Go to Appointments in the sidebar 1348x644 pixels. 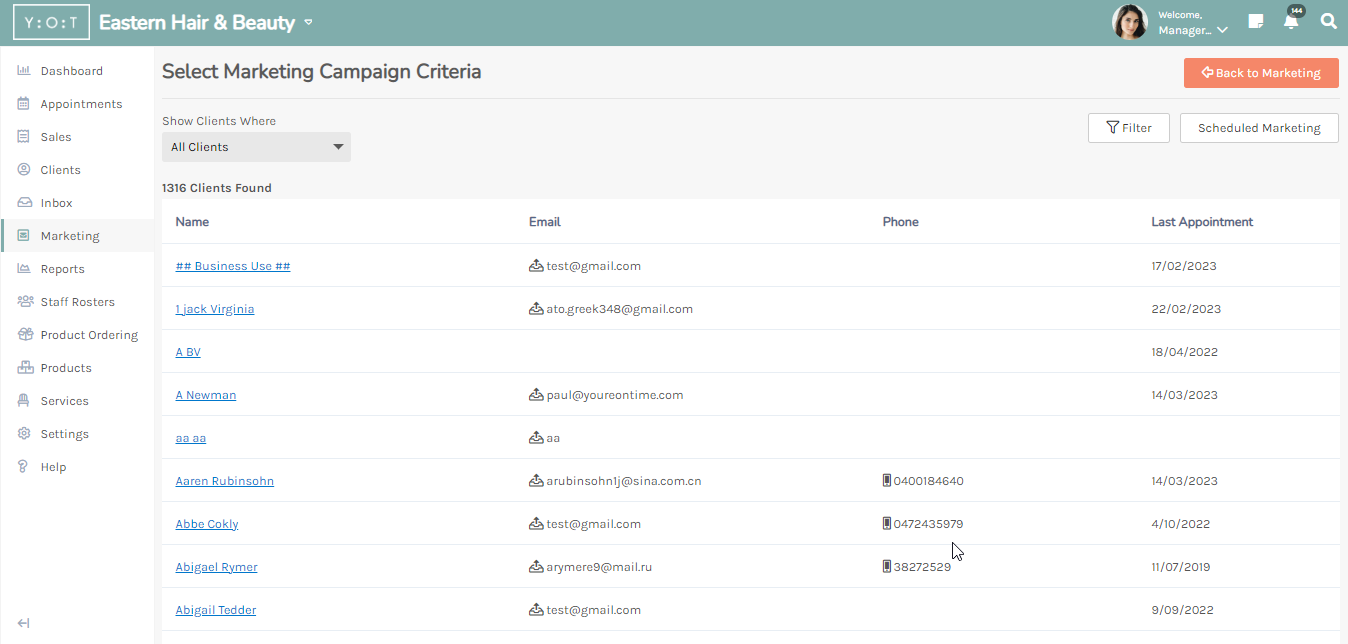click(x=81, y=104)
